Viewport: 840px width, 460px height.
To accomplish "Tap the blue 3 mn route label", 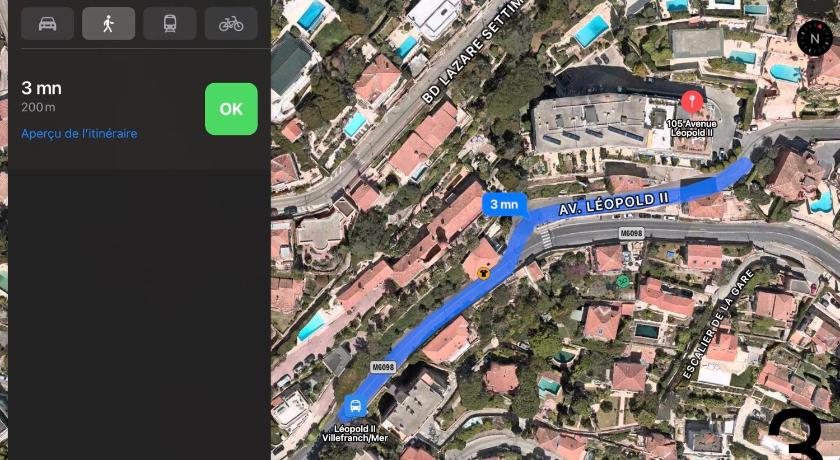I will click(x=505, y=204).
